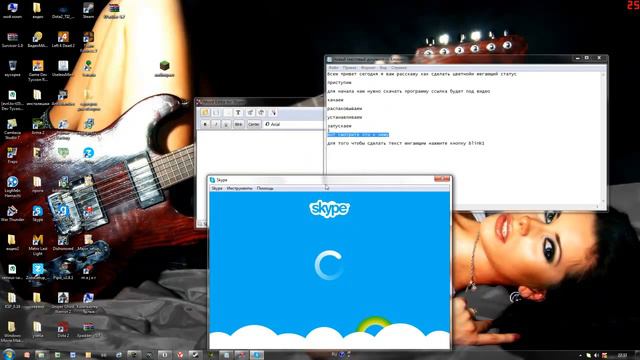Open the Skype desktop shortcut
Screen dimensions: 640x360
38,213
